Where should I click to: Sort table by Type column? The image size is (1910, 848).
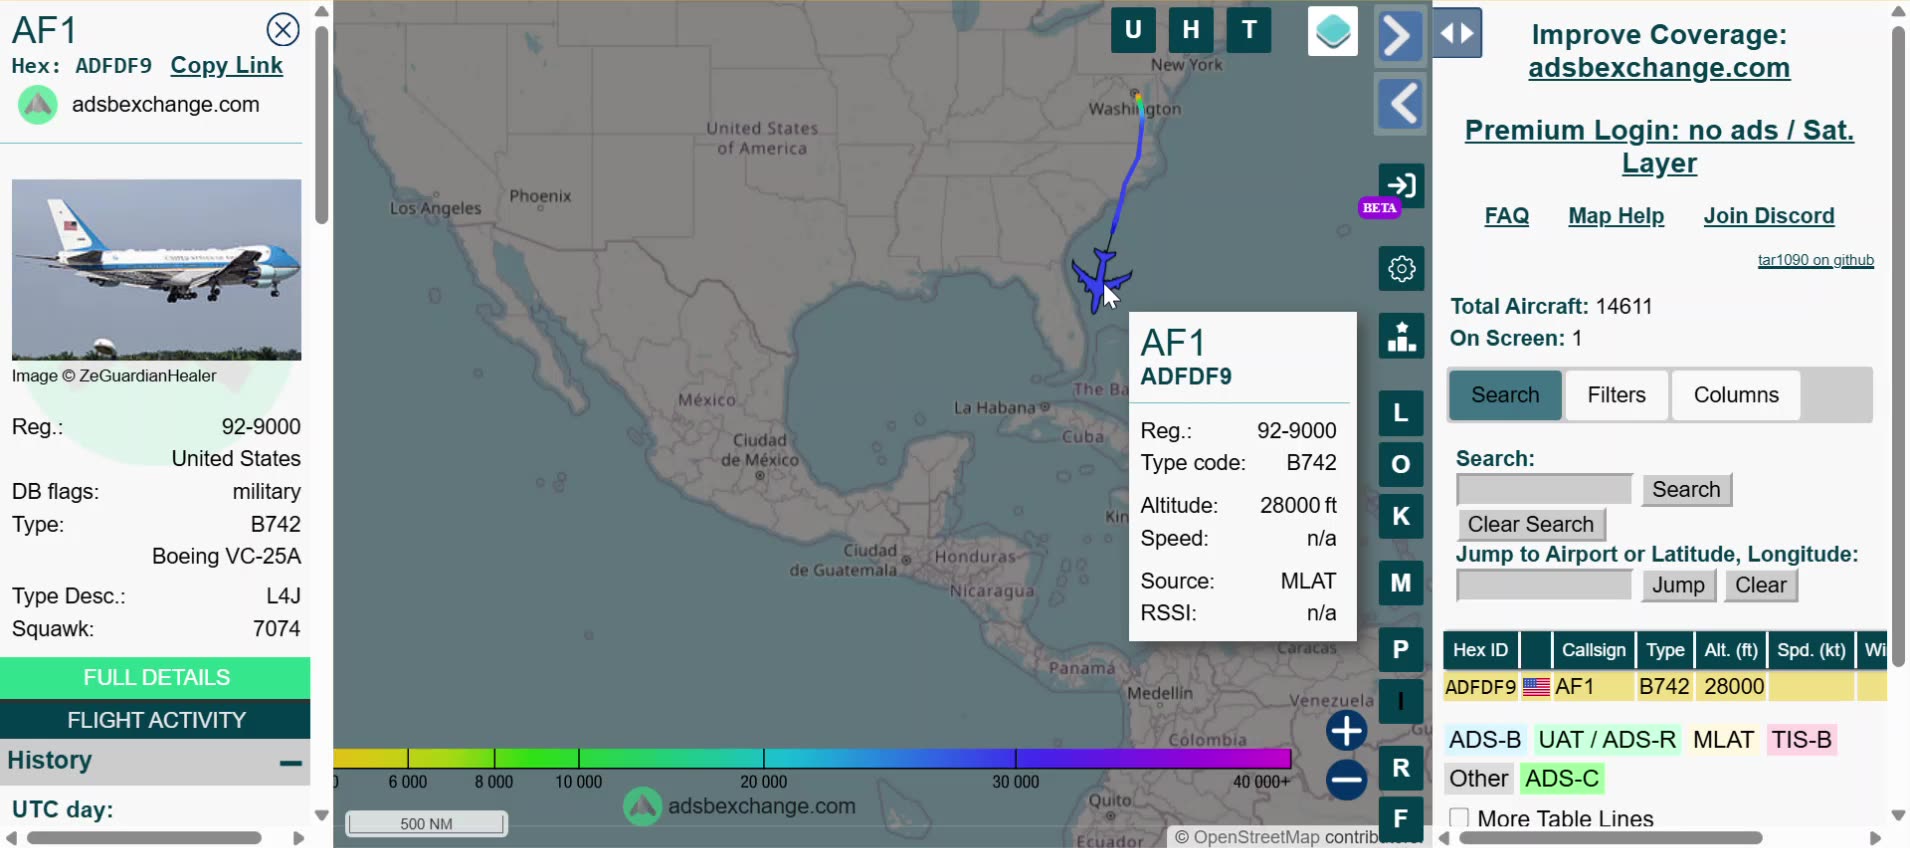1665,650
